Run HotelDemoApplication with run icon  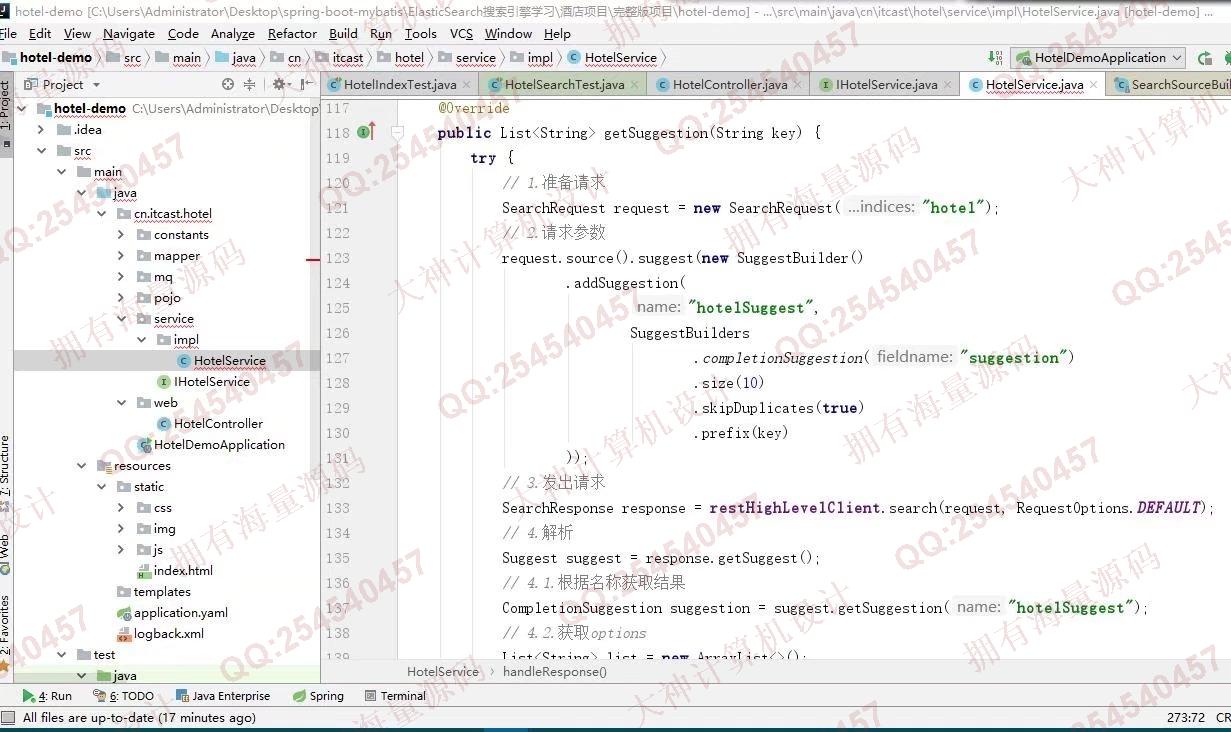coord(1204,58)
